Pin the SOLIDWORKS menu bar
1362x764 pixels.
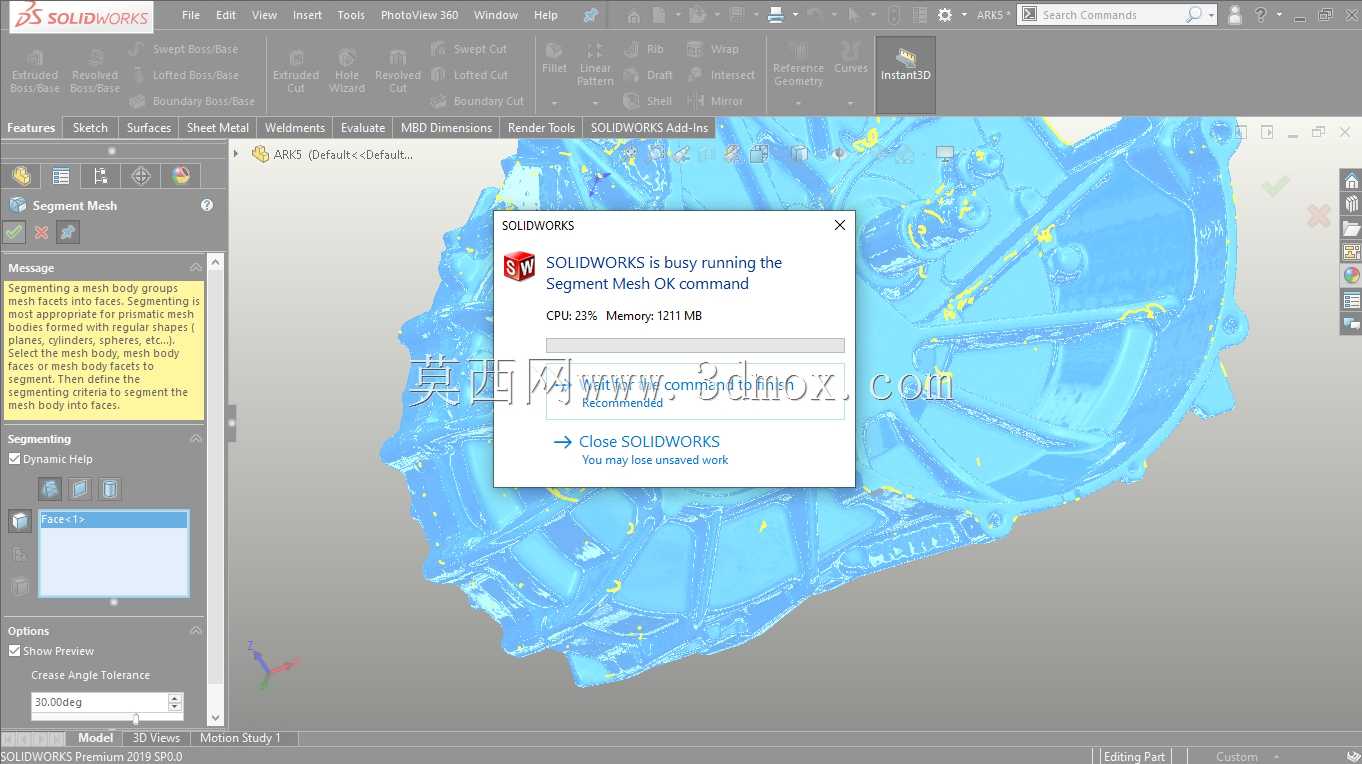click(590, 15)
